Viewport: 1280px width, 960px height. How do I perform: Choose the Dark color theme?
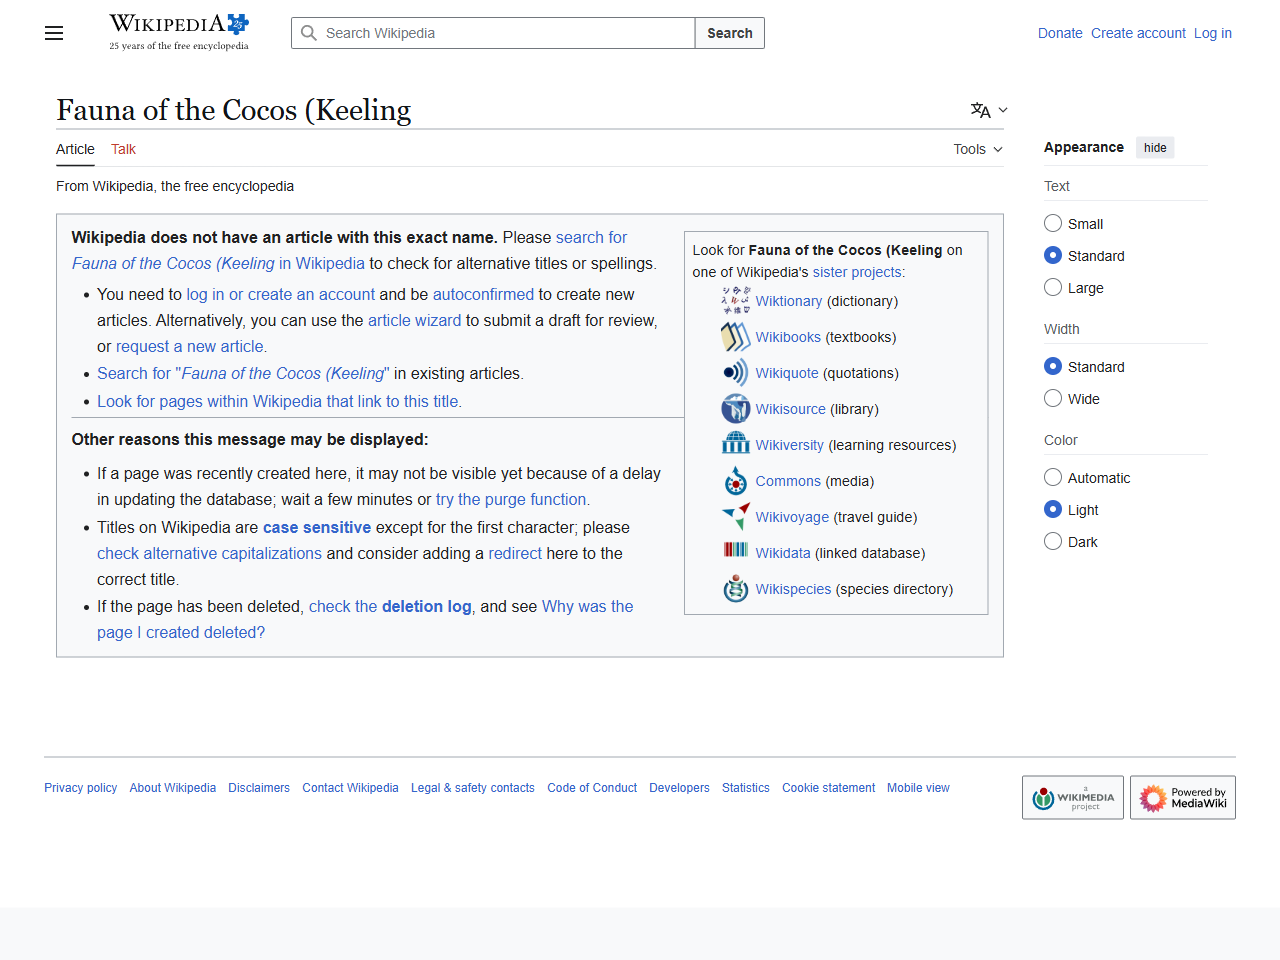click(1053, 541)
